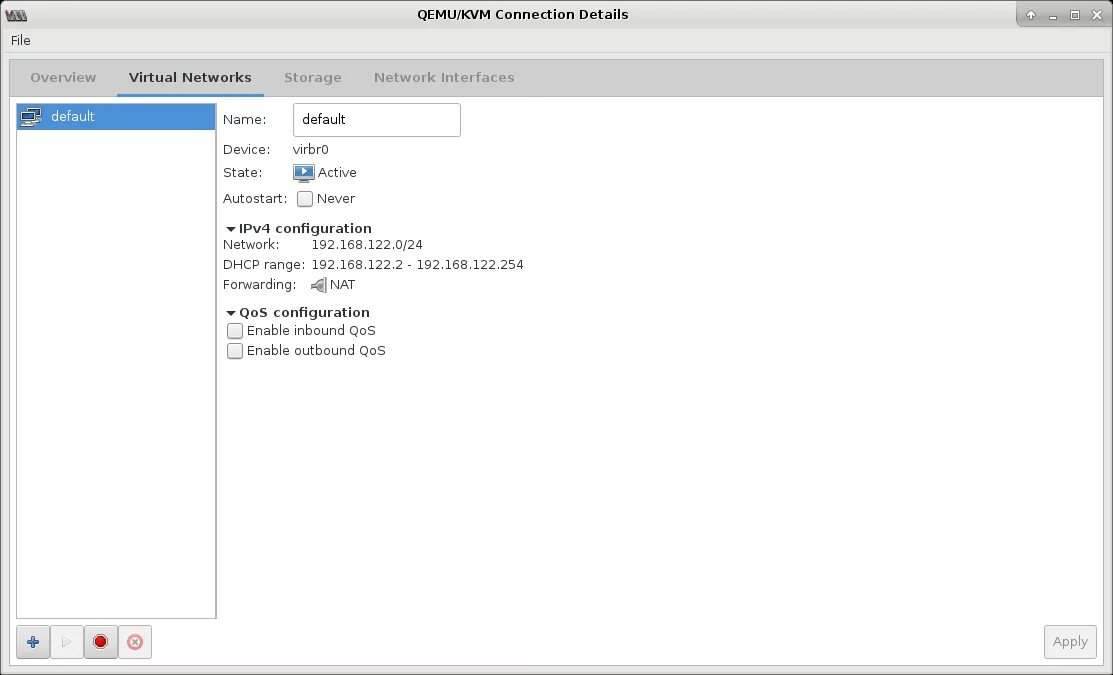Click the network Name input field
Screen dimensions: 1113x675
pyautogui.click(x=377, y=120)
